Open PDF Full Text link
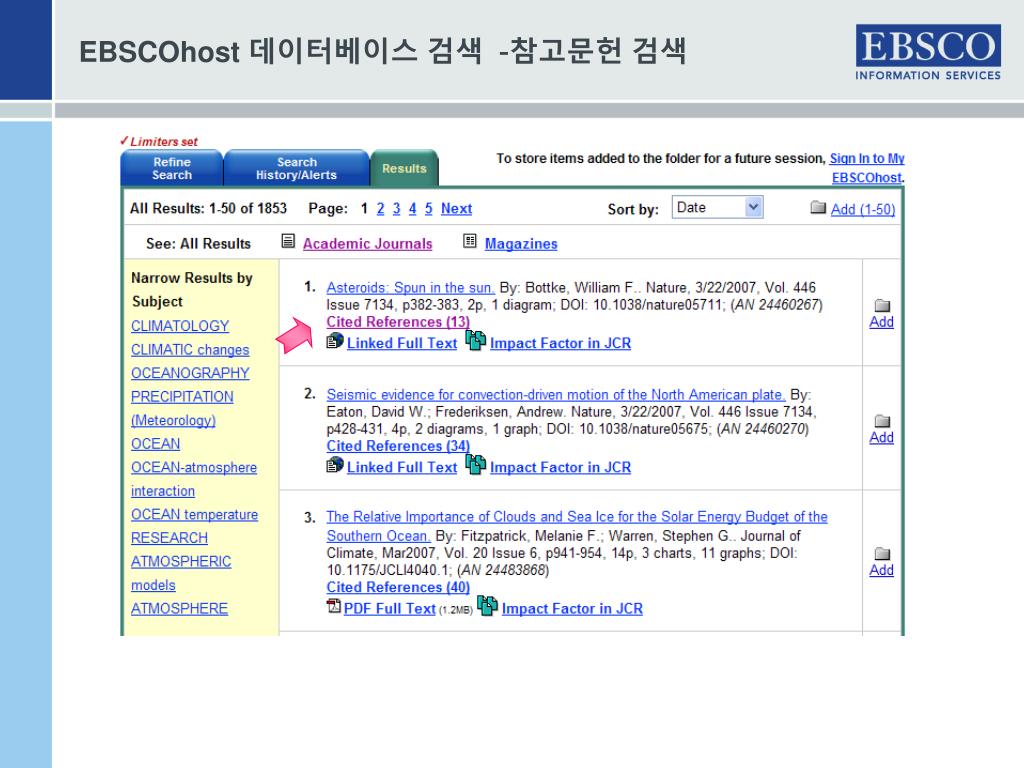The image size is (1024, 768). pyautogui.click(x=390, y=609)
